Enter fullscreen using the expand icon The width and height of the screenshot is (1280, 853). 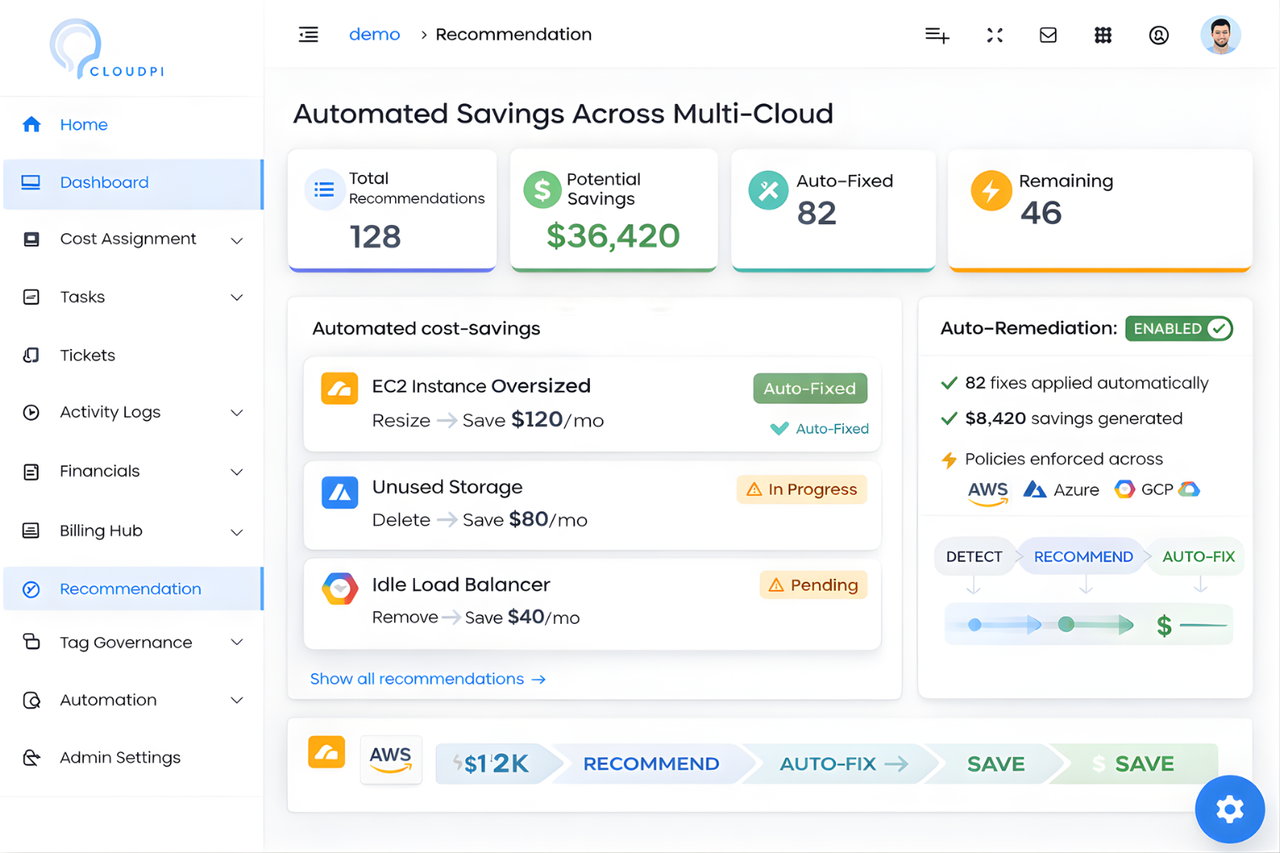click(994, 34)
